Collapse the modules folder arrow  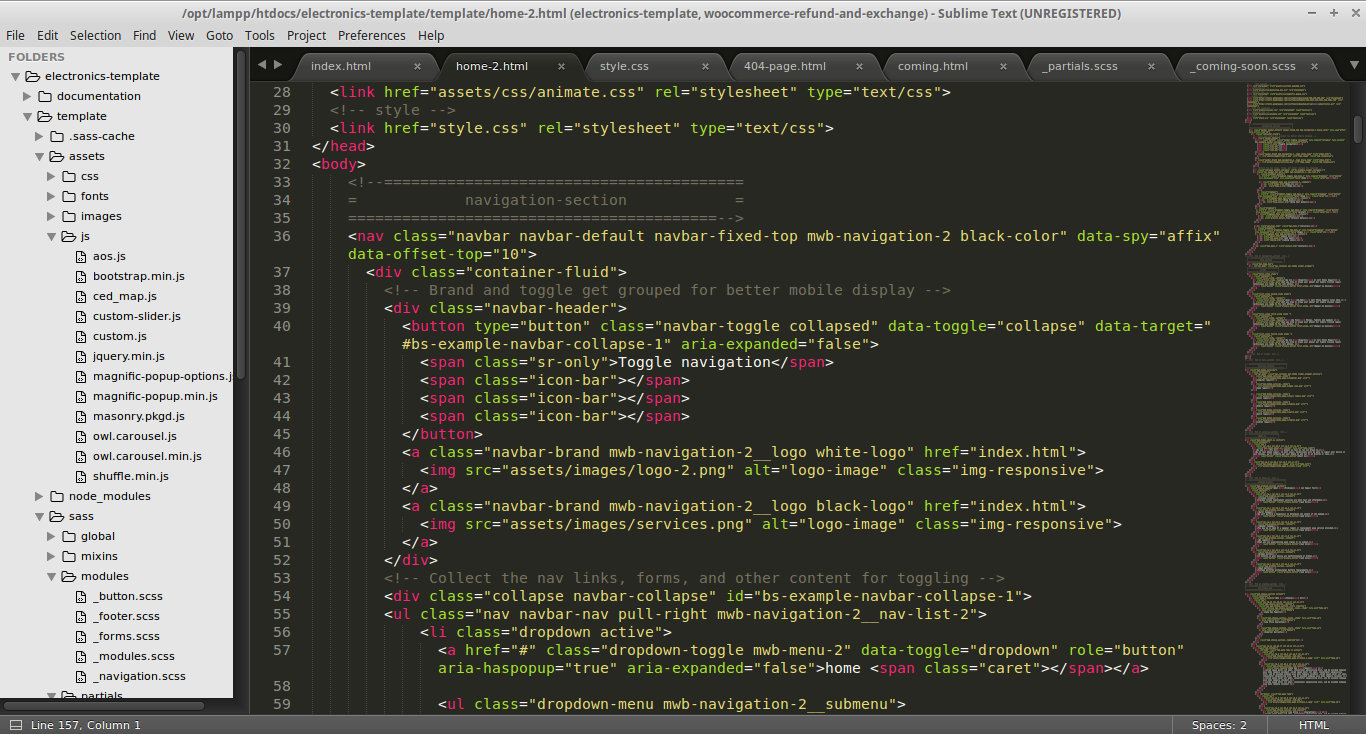tap(51, 576)
